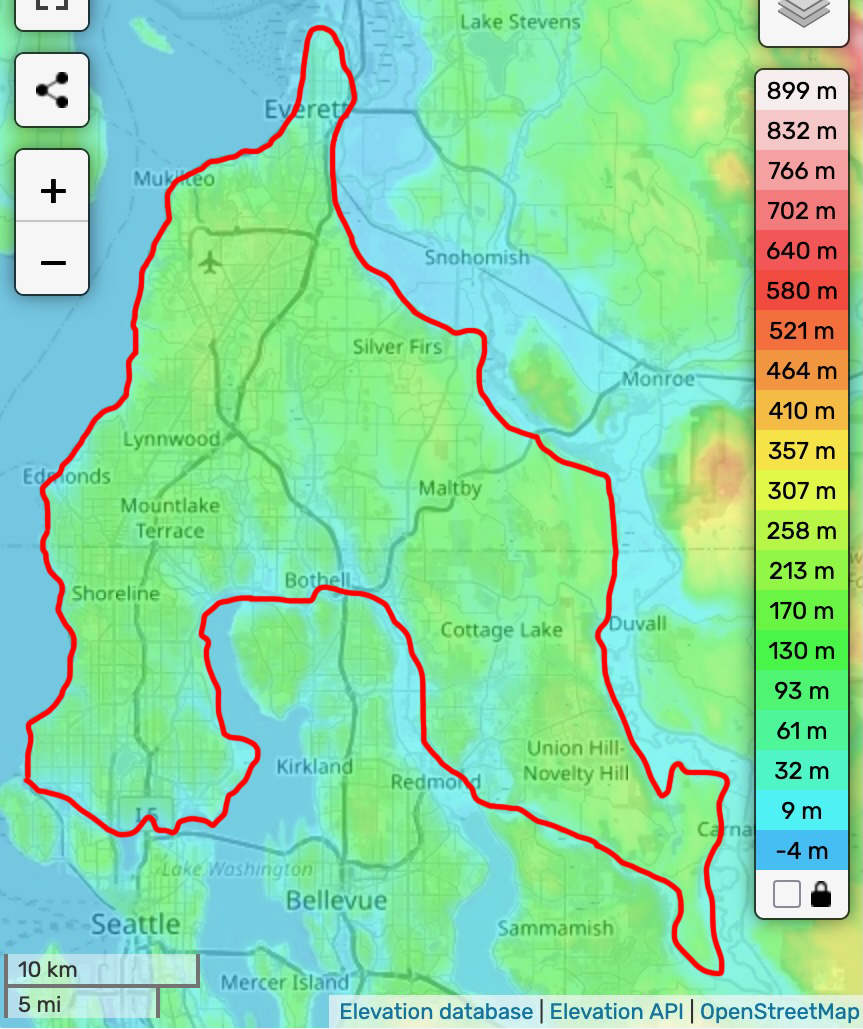Screen dimensions: 863x1029
Task: Choose the -4 m blue legend swatch
Action: pyautogui.click(x=802, y=851)
